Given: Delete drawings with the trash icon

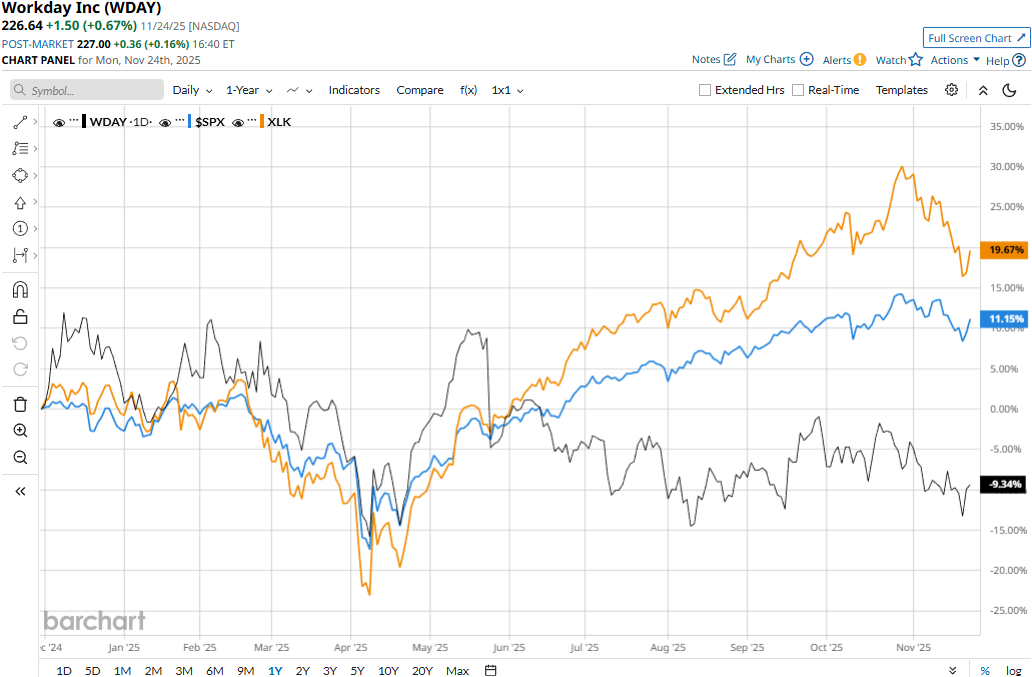Looking at the screenshot, I should (x=20, y=404).
